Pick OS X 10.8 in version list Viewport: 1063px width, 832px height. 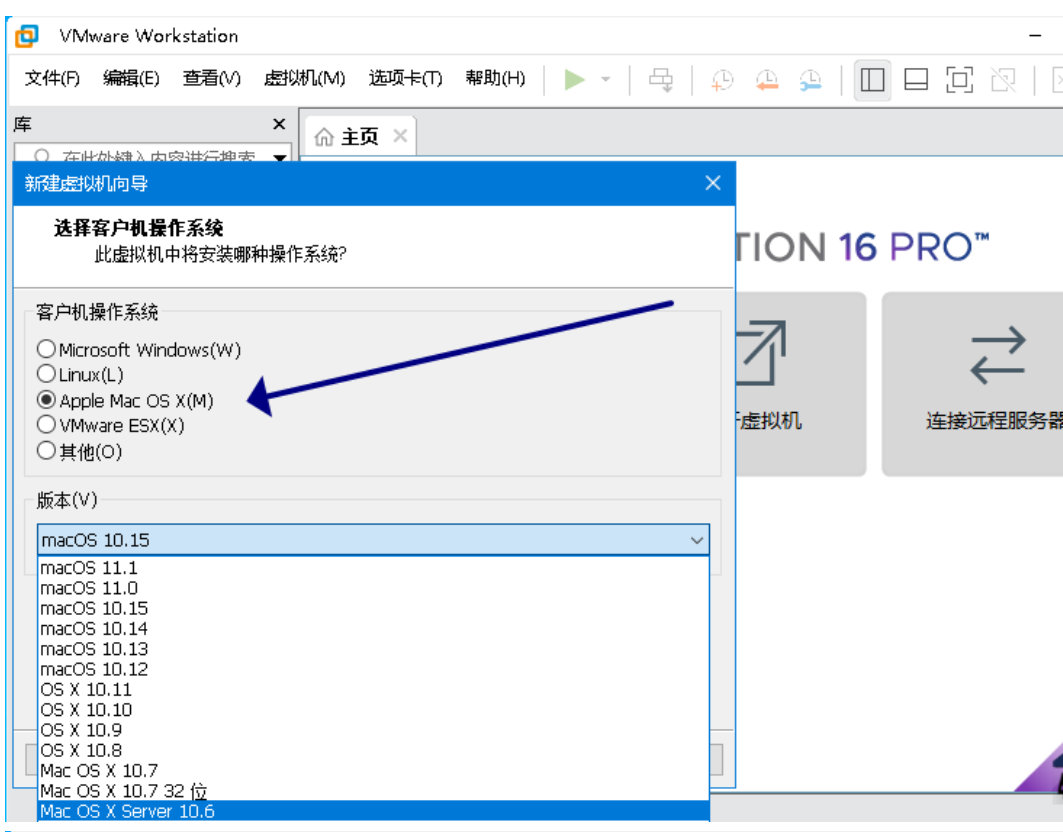[x=373, y=751]
